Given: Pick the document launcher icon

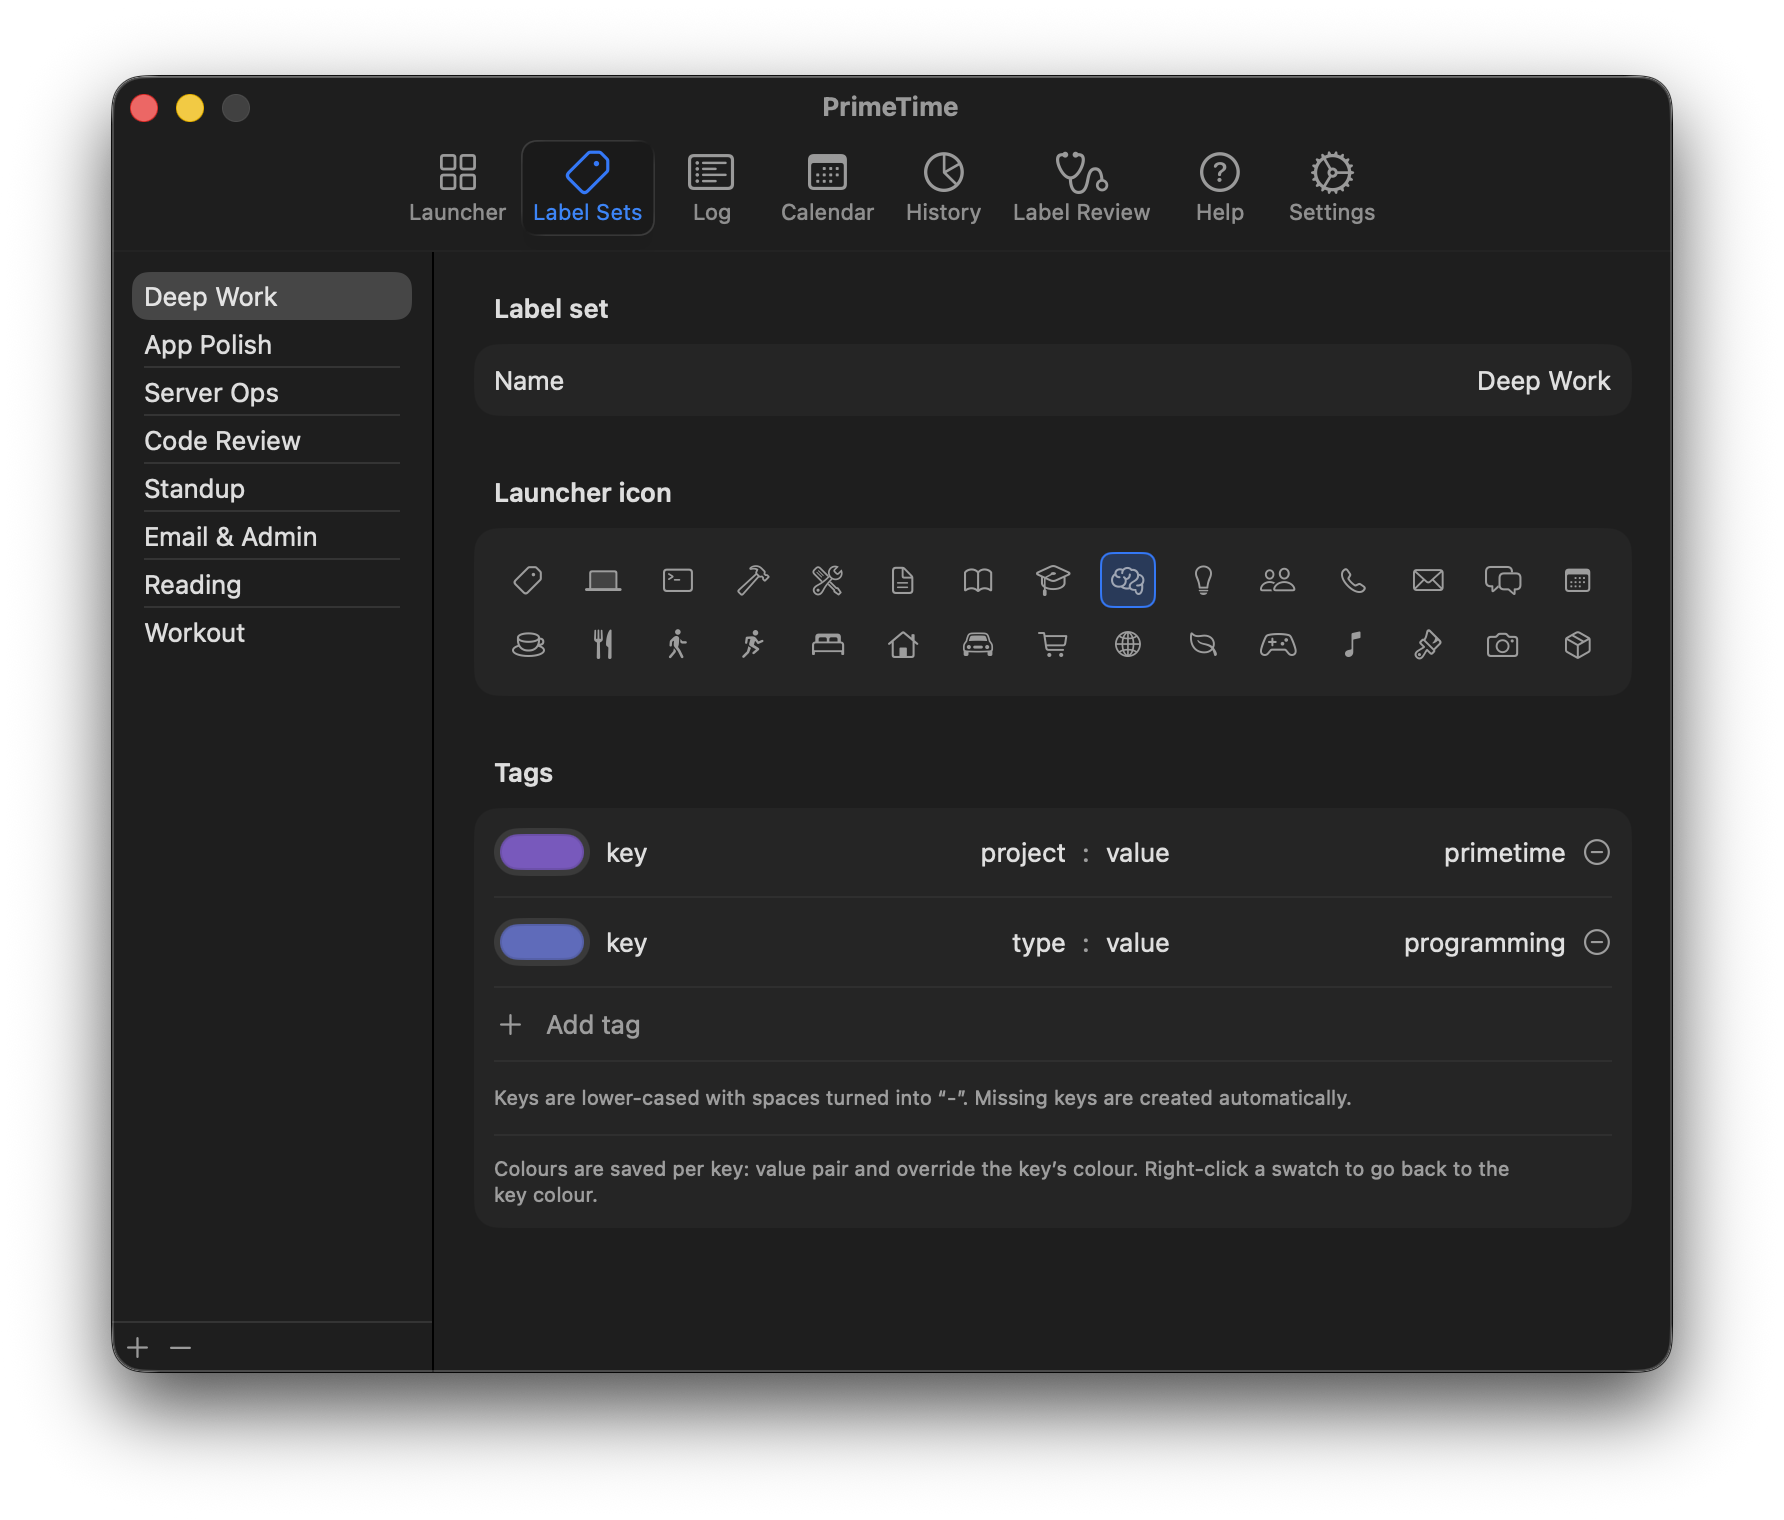Looking at the screenshot, I should pyautogui.click(x=903, y=580).
